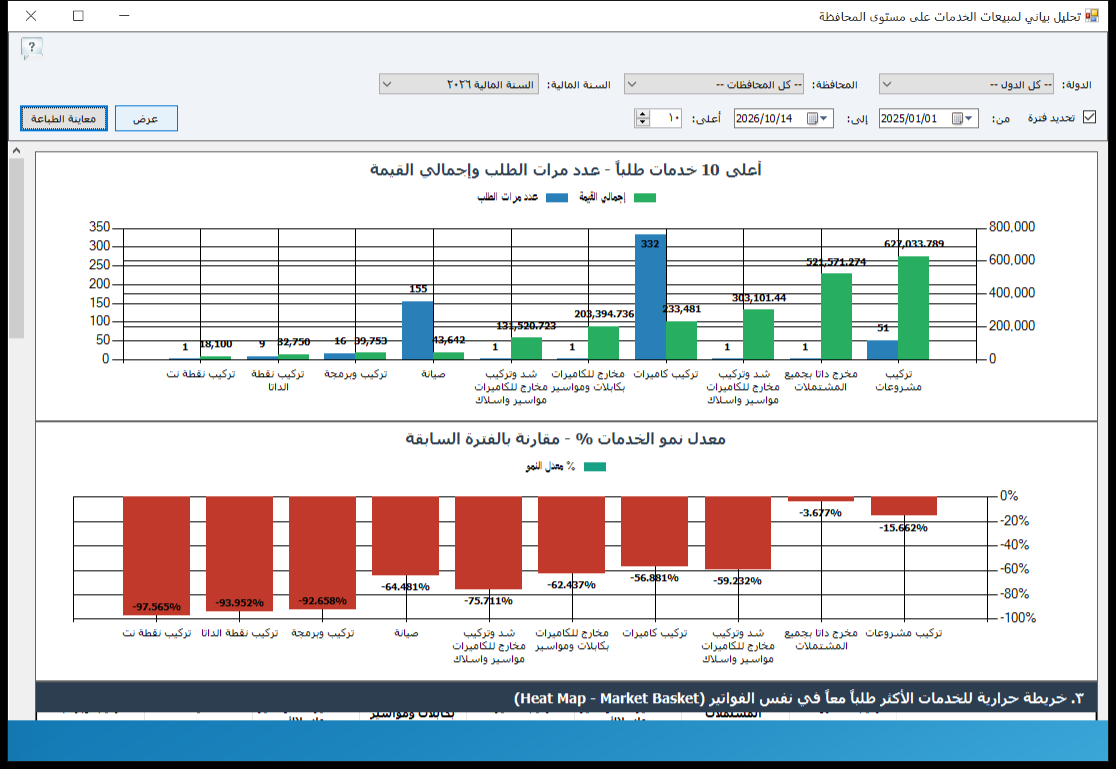Click the blue bar labeled 155
This screenshot has width=1116, height=769.
pos(418,330)
